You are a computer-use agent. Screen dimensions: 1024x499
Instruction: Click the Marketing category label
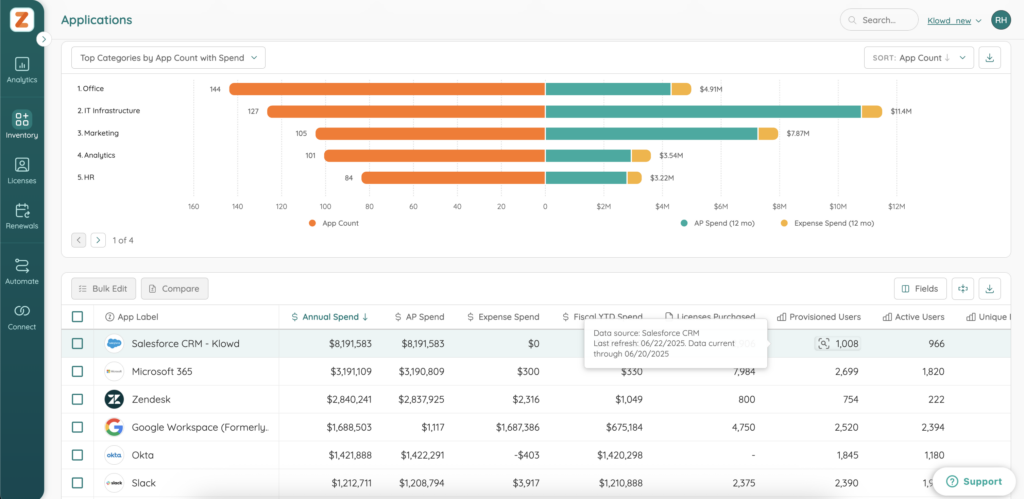tap(98, 133)
